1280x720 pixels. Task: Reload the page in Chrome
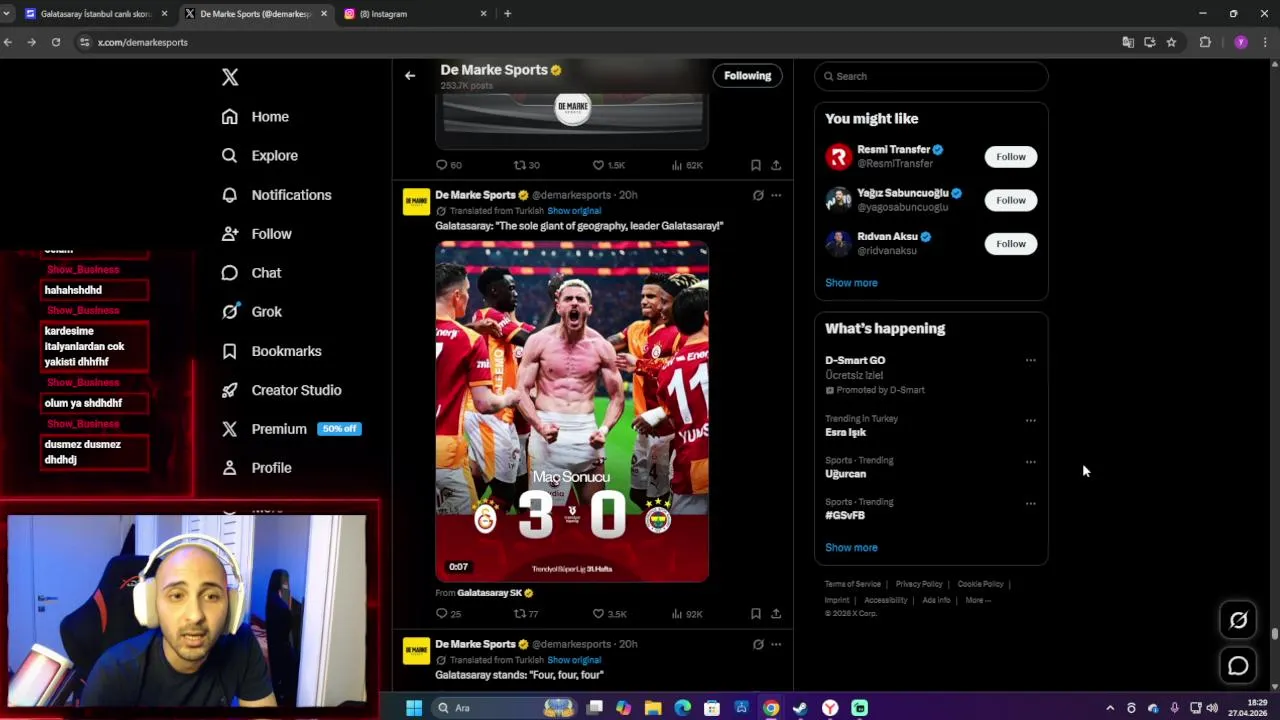pyautogui.click(x=56, y=42)
